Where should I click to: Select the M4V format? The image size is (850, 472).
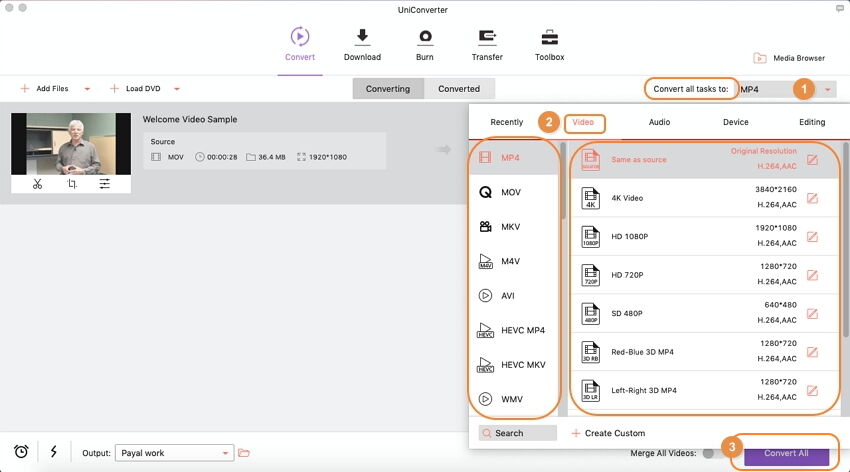coord(513,261)
